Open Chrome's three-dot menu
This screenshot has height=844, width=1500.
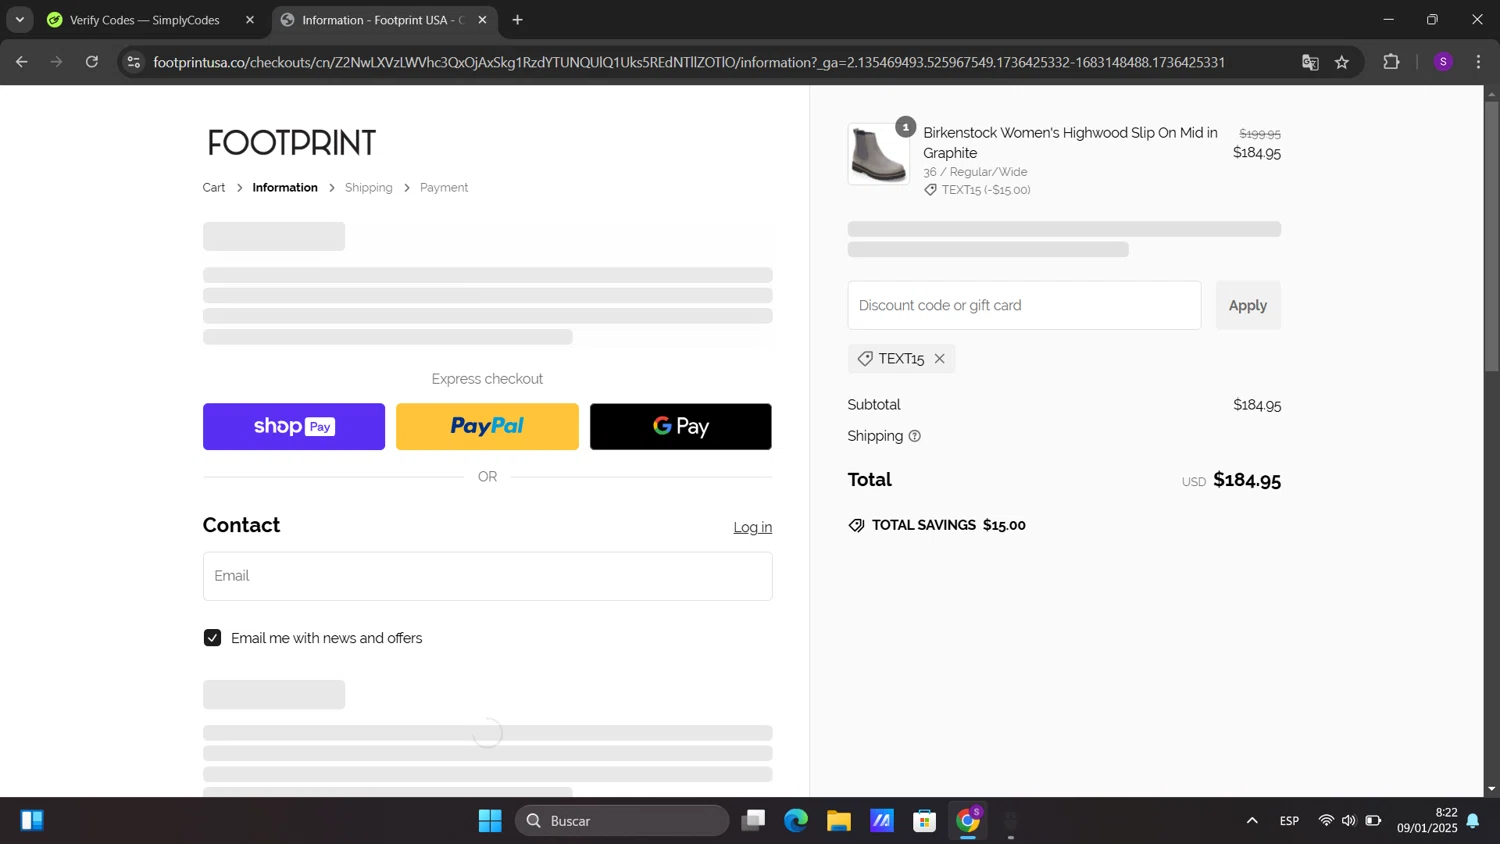[x=1478, y=62]
